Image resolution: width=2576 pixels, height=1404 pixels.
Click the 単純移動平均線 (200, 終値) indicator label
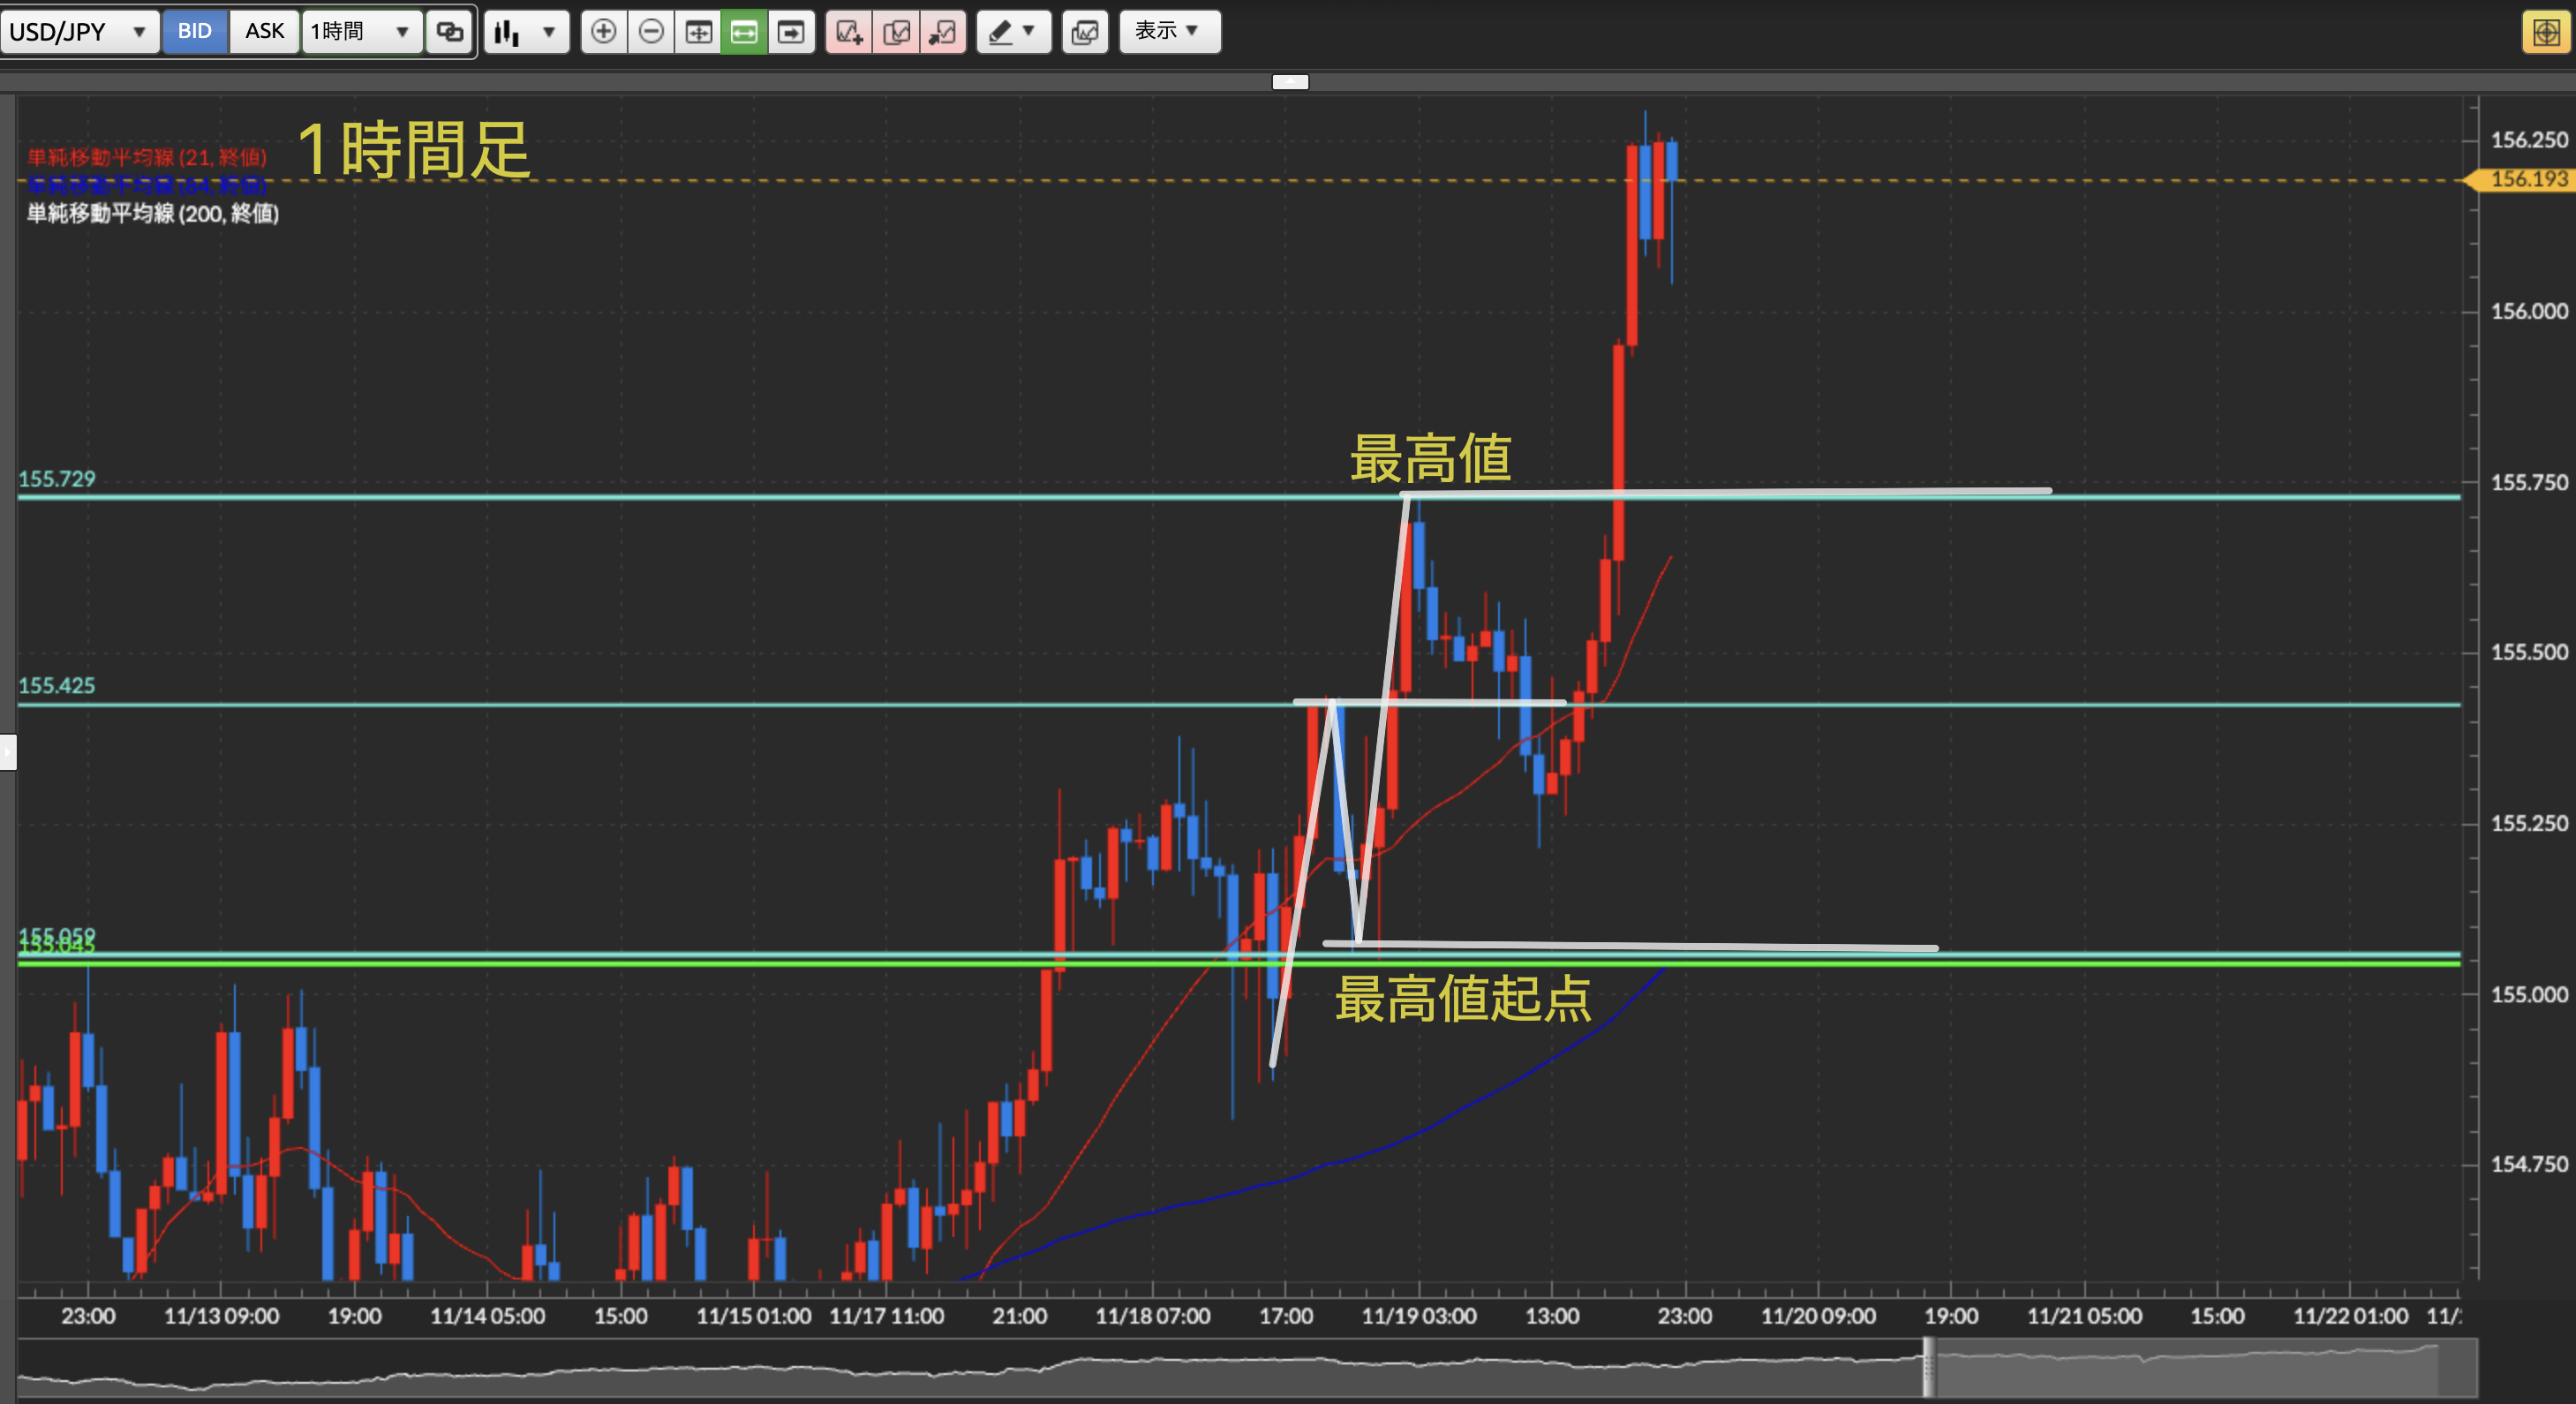tap(153, 213)
